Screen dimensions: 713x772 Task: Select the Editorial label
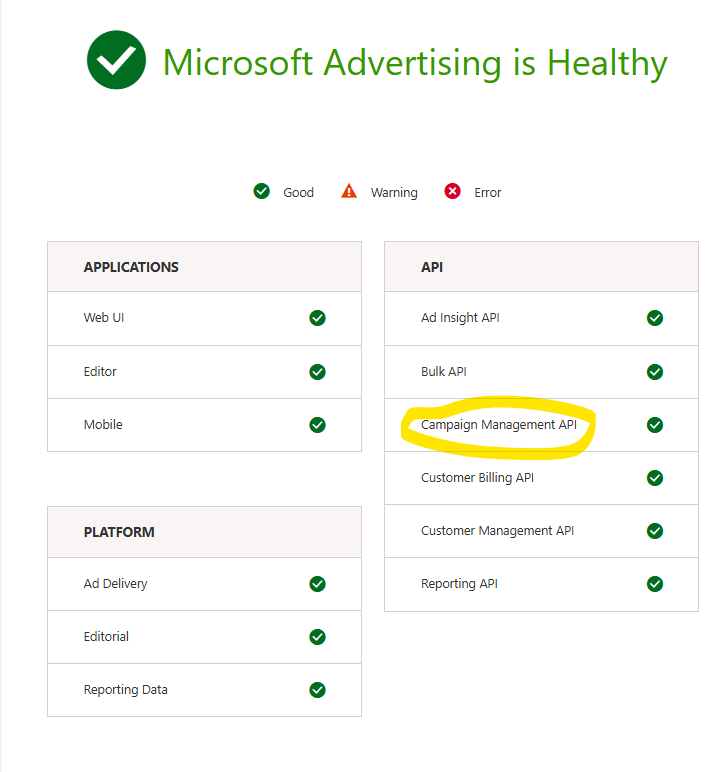(106, 637)
